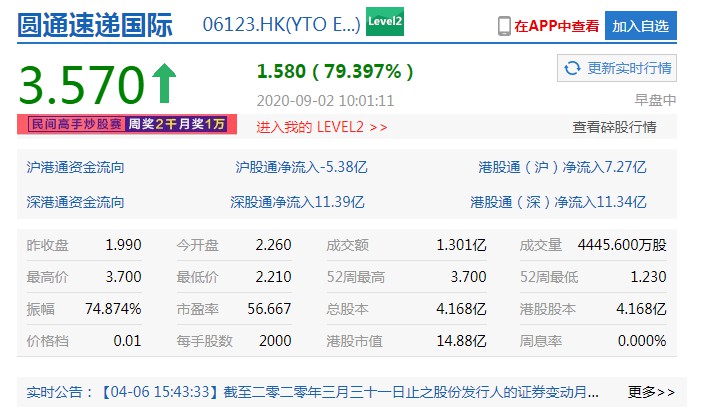Click 深股通净流入11.39亿 link

[297, 202]
